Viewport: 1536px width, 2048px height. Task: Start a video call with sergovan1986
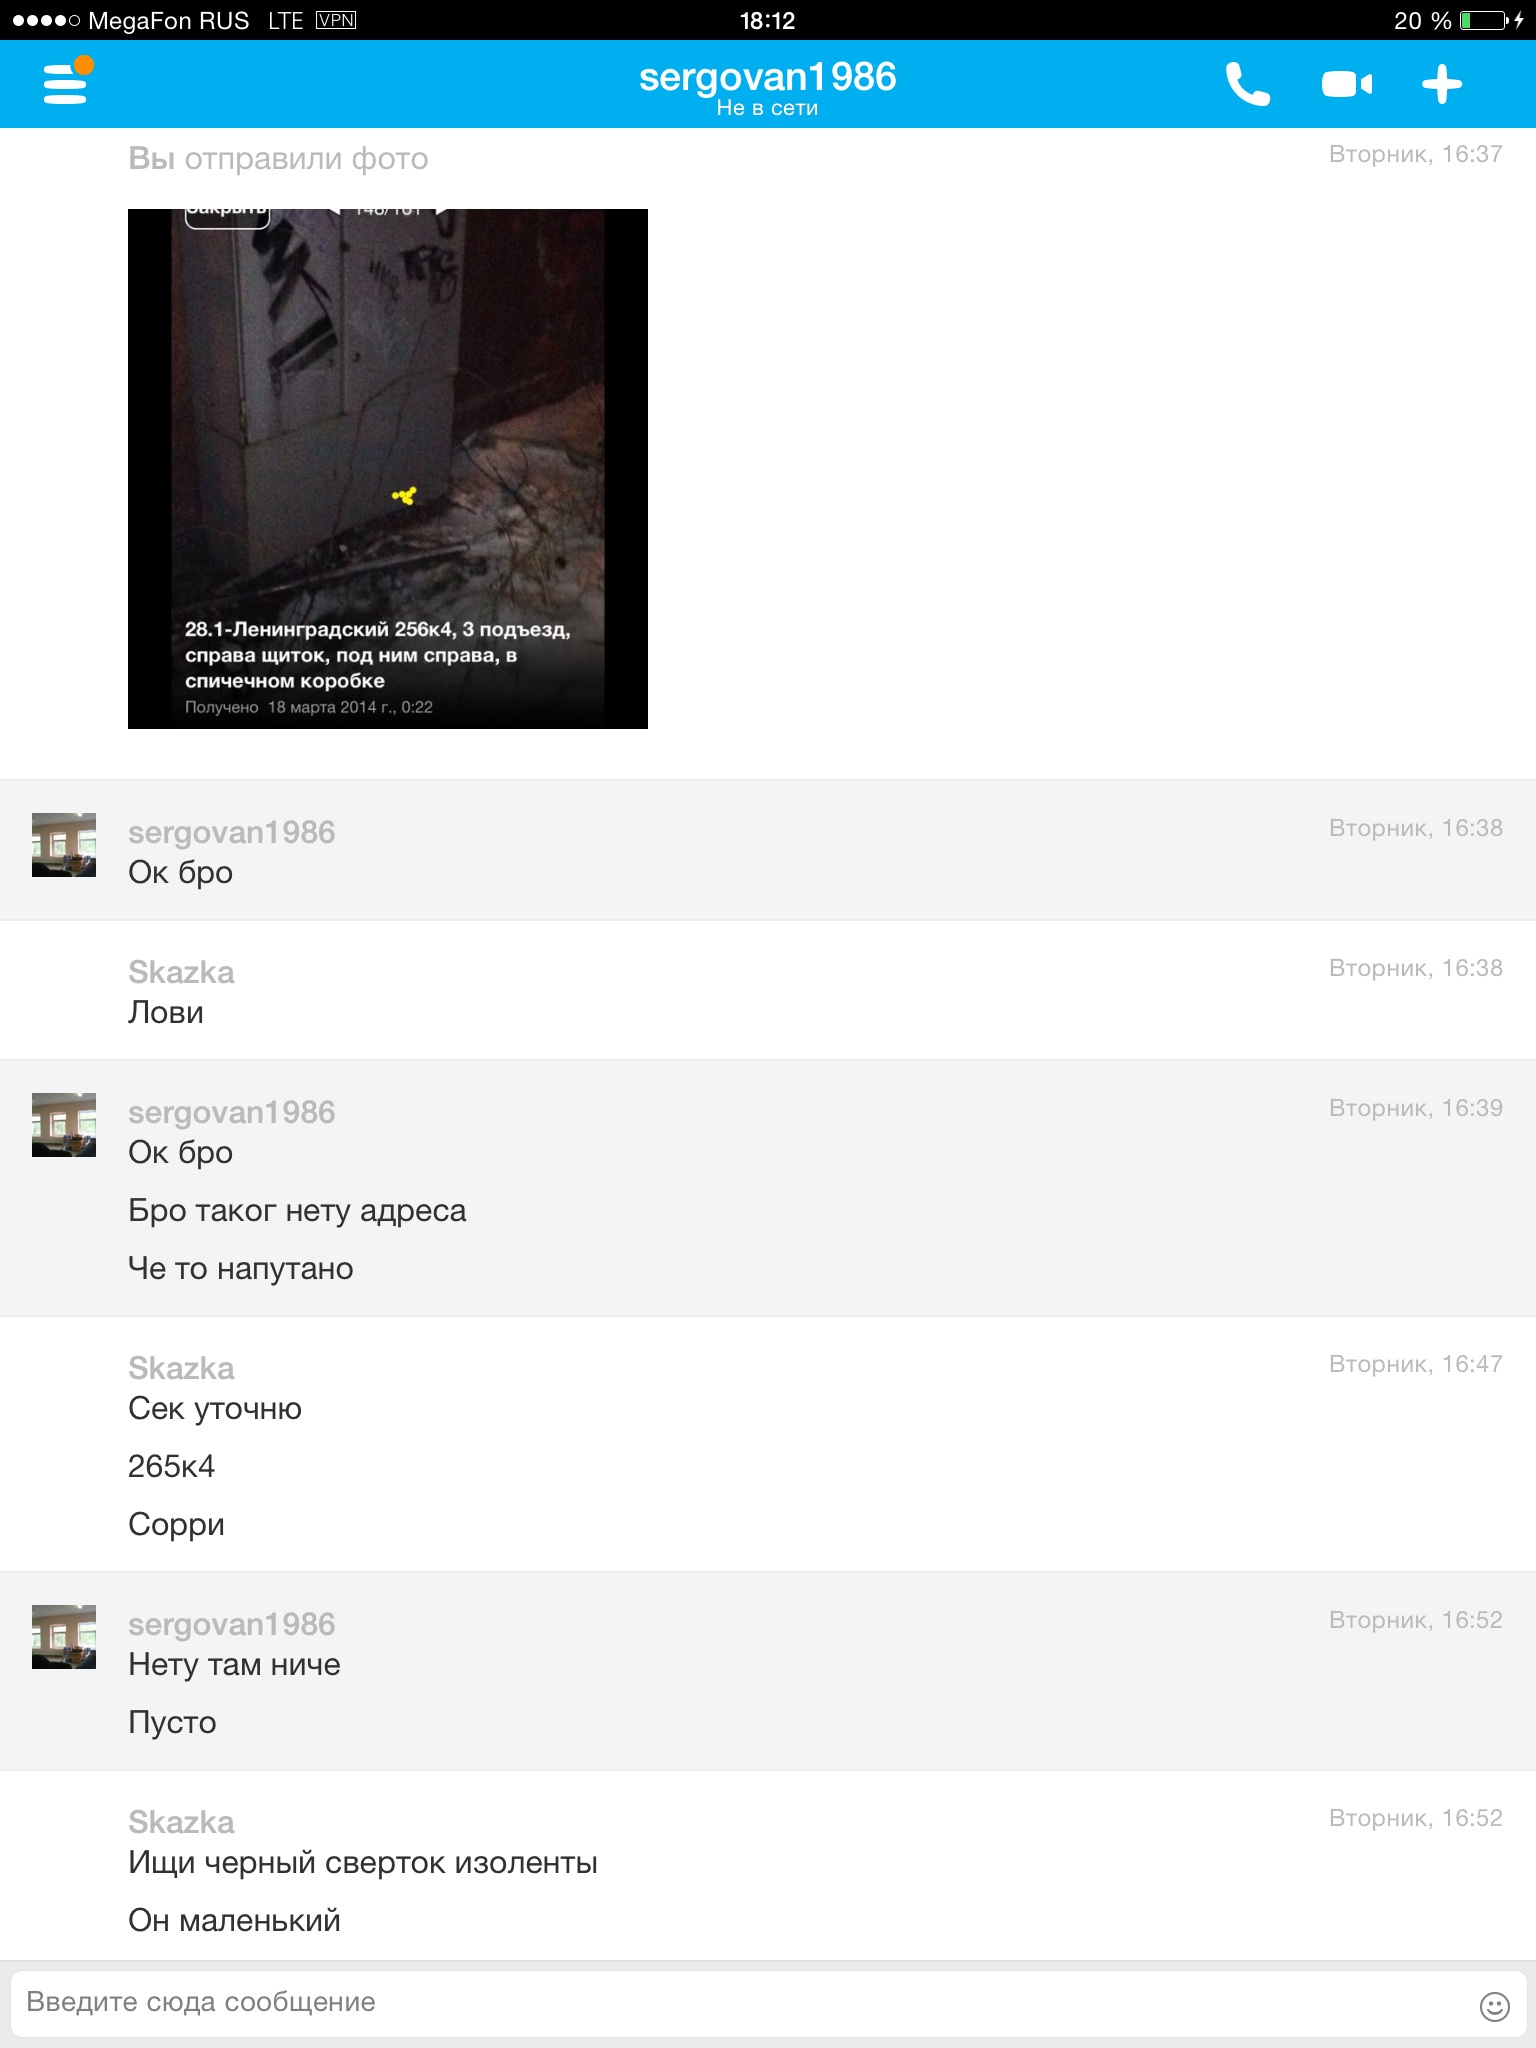[x=1346, y=84]
